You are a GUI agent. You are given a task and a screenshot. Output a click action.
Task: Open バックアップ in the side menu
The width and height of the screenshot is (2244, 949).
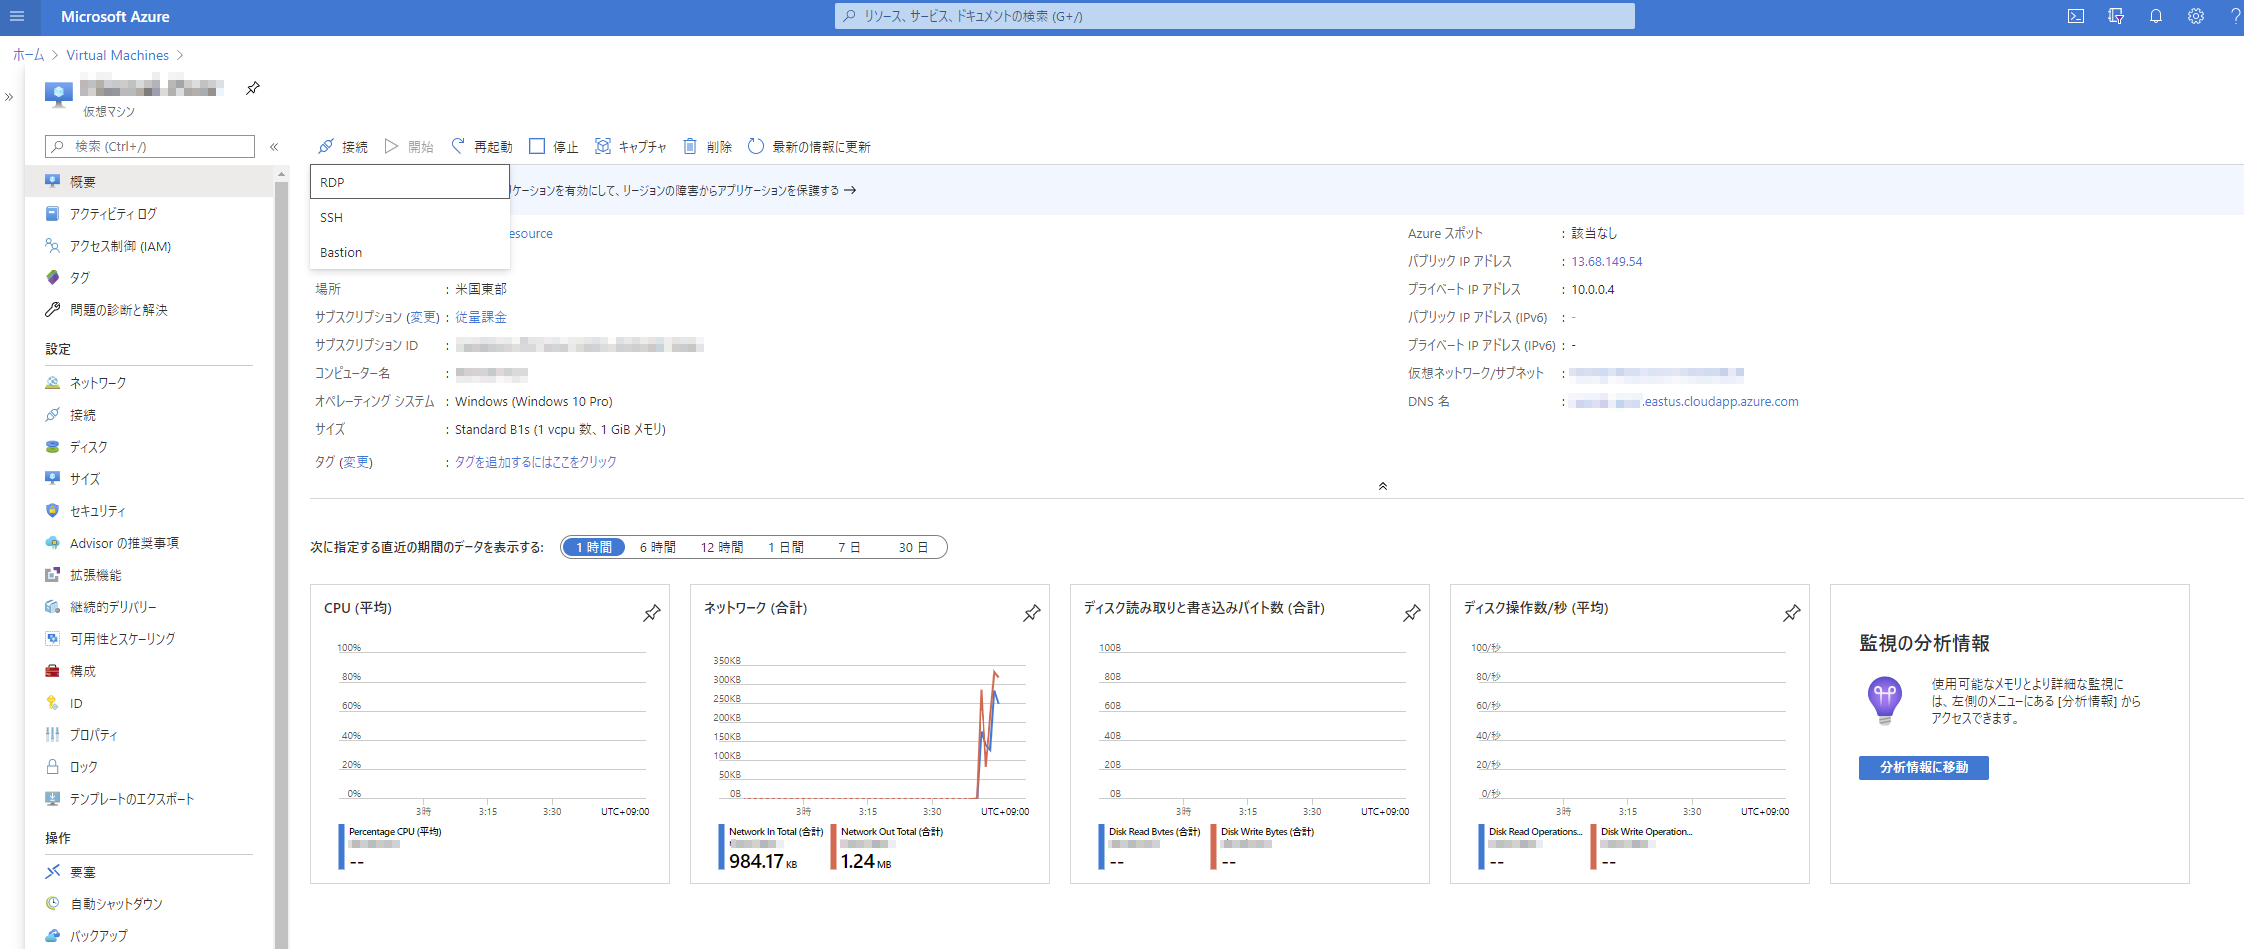coord(150,936)
